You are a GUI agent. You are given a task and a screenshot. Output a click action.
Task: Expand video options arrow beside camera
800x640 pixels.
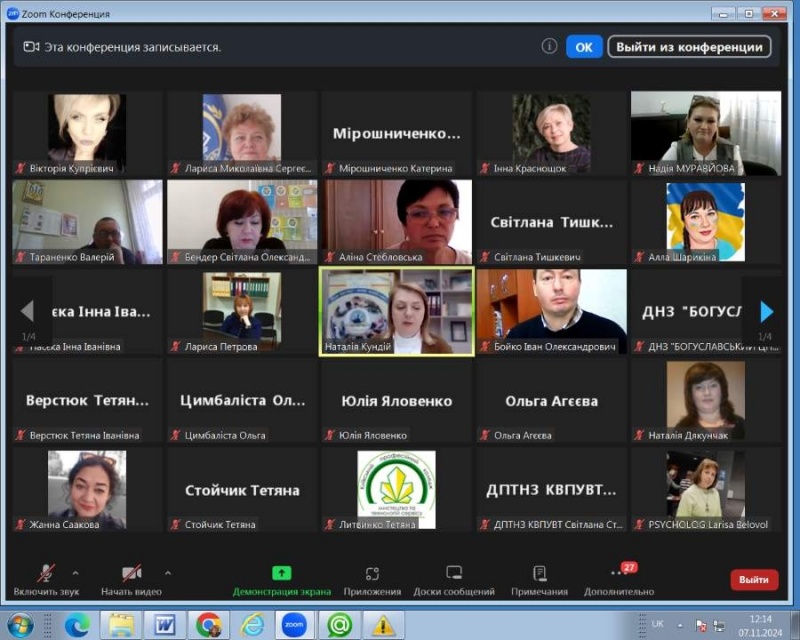pos(167,573)
